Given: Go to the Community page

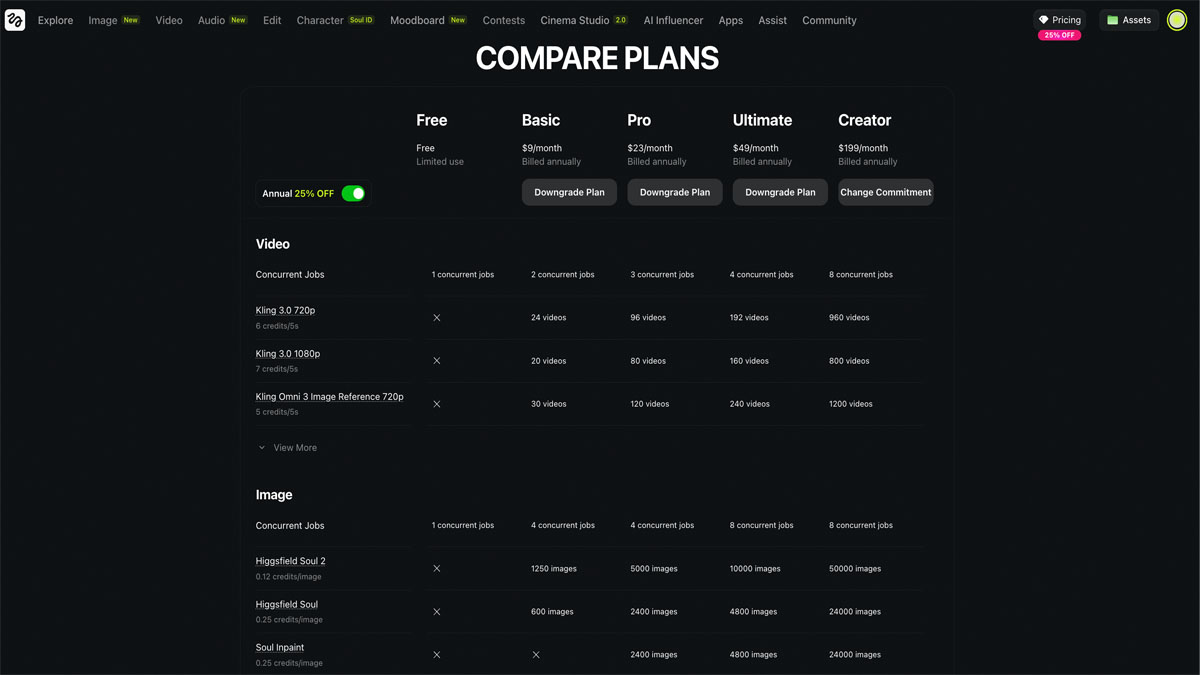Looking at the screenshot, I should [x=829, y=20].
